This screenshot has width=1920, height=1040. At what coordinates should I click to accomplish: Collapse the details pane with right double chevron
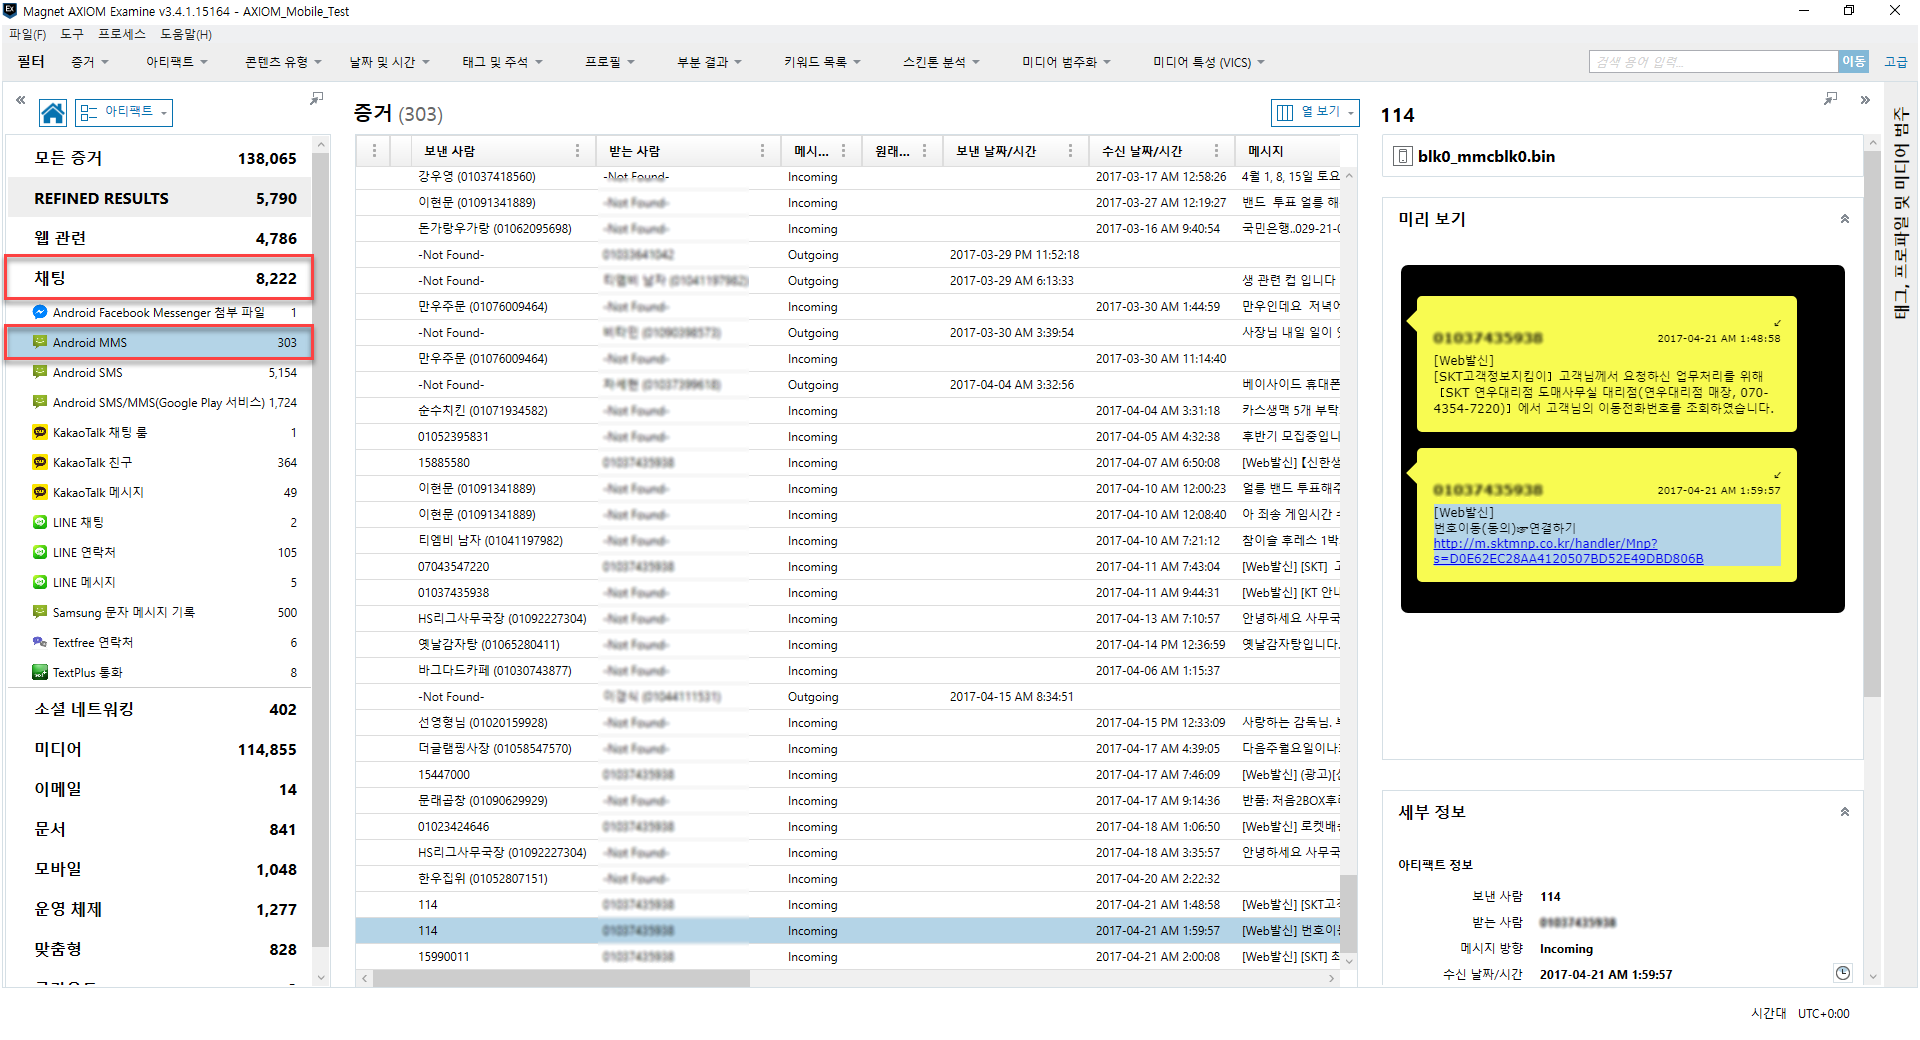pyautogui.click(x=1865, y=100)
